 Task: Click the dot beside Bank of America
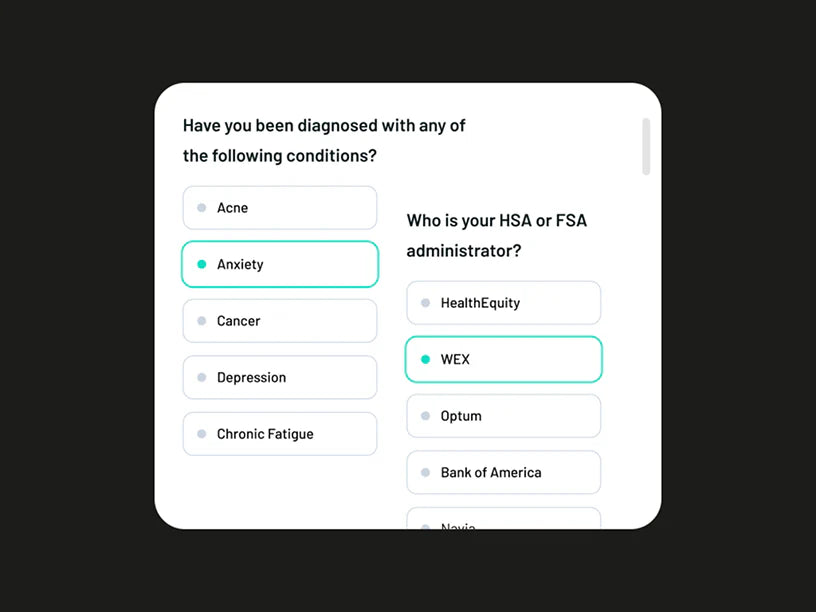[426, 472]
